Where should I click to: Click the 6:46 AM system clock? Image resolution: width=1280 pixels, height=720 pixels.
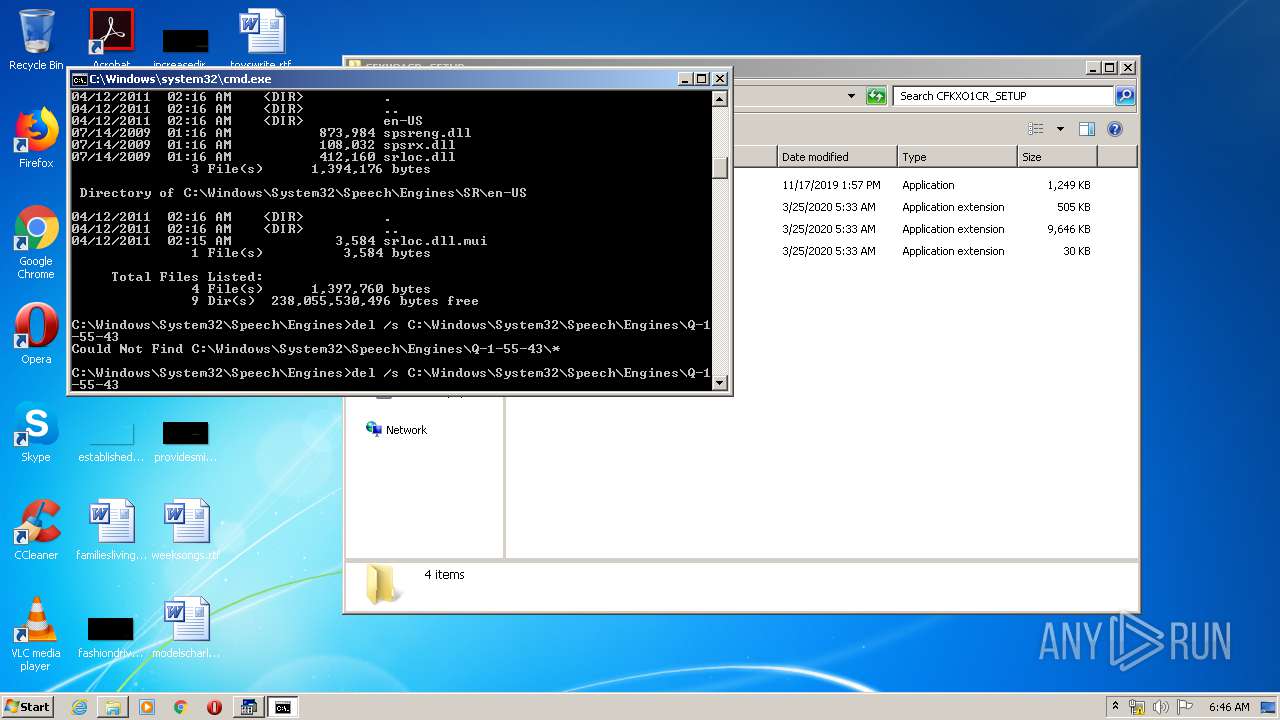point(1229,707)
